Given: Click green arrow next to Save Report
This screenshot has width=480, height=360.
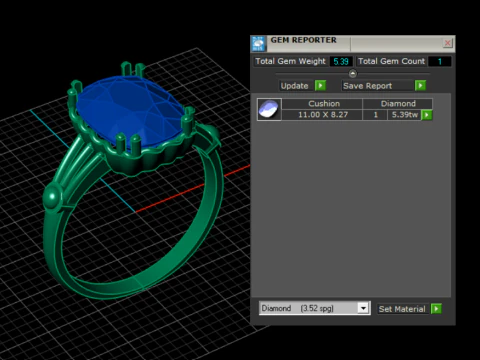Looking at the screenshot, I should [420, 86].
